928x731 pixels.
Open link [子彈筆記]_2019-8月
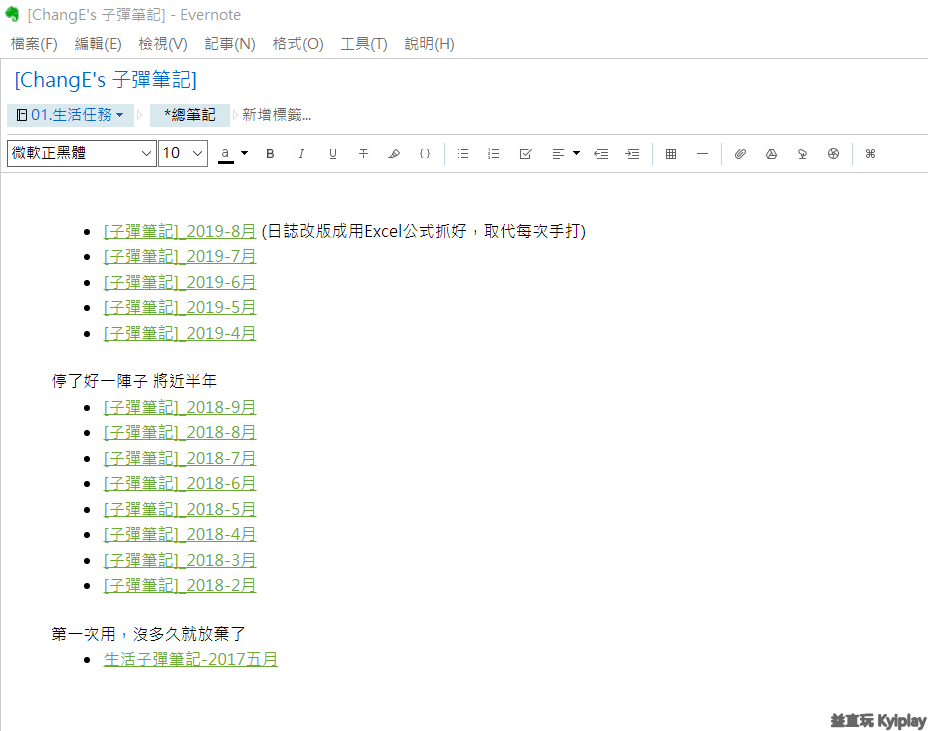[179, 231]
